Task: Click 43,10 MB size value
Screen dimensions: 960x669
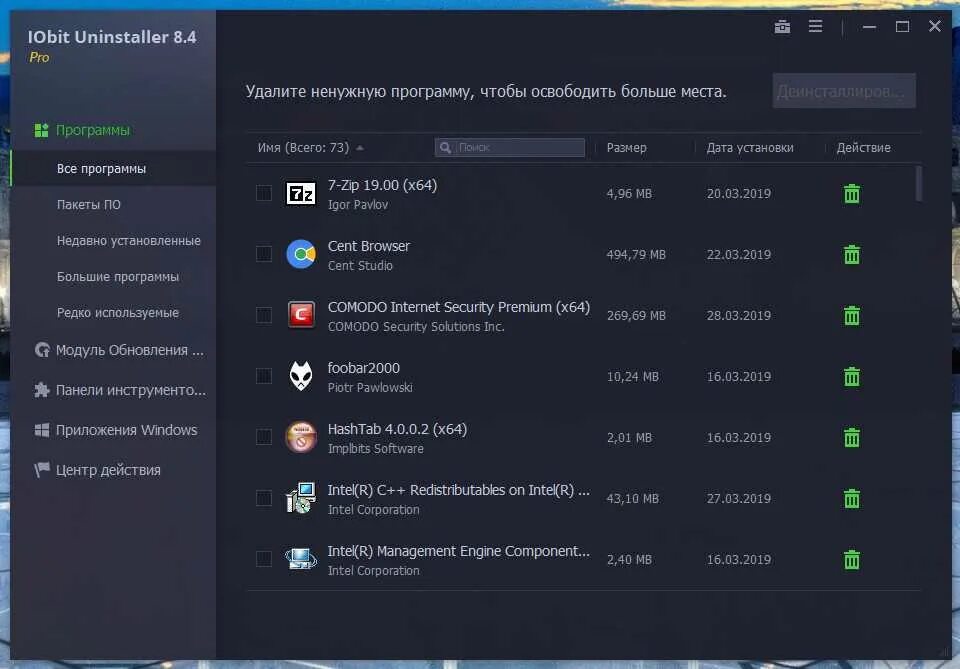Action: (632, 499)
